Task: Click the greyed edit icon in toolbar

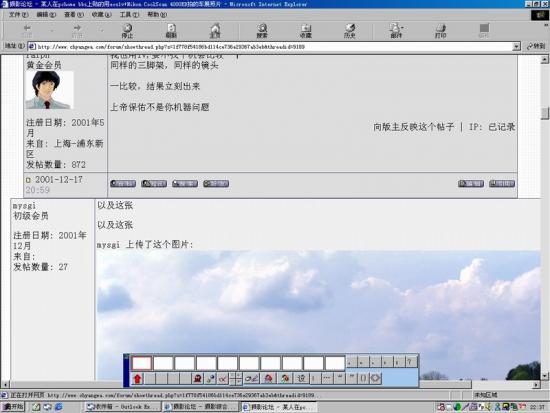Action: point(484,31)
